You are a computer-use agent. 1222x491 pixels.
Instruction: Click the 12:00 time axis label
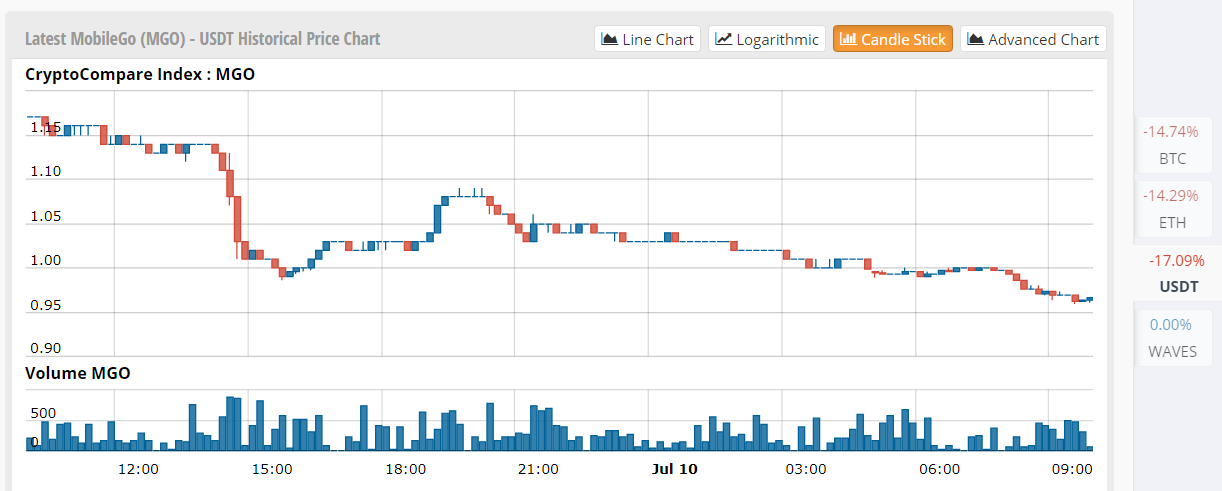(x=138, y=468)
